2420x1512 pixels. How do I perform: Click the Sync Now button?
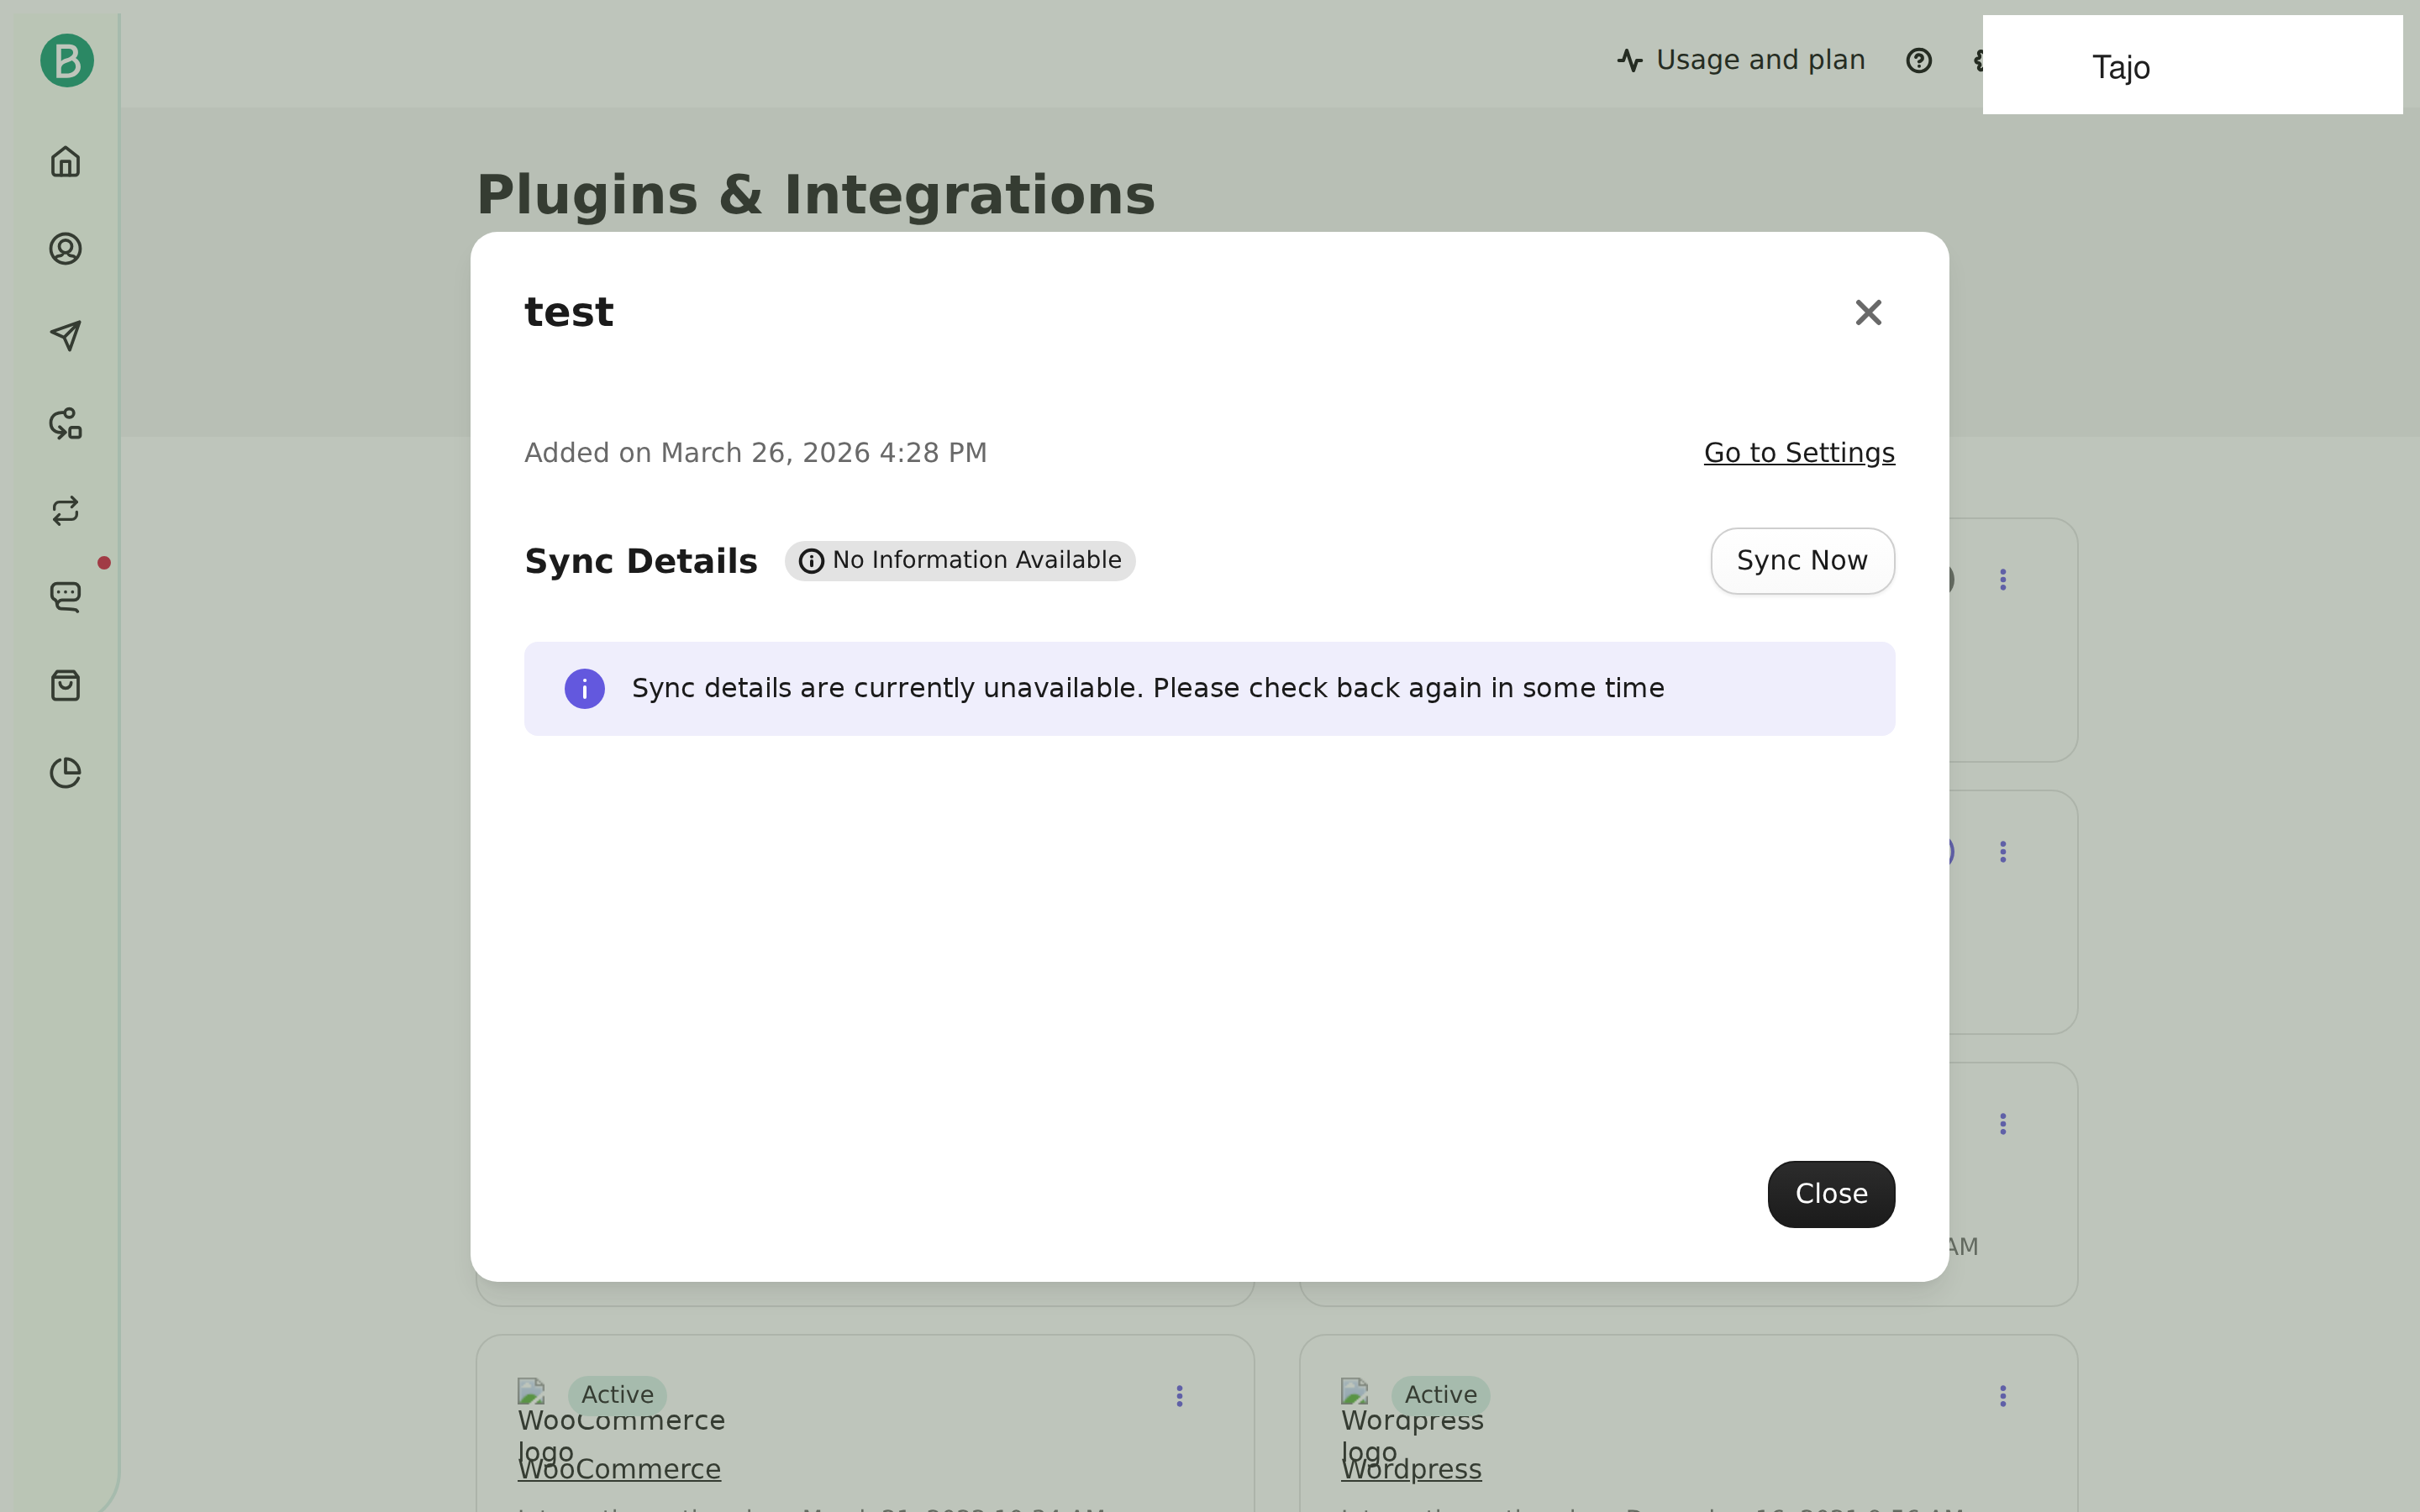[1802, 561]
